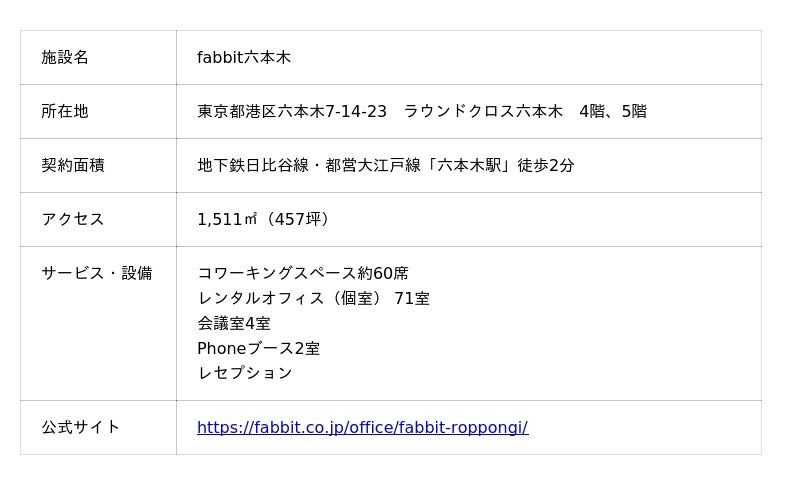Click the 契約面積 row label
Screen dimensions: 800x485
[x=73, y=166]
